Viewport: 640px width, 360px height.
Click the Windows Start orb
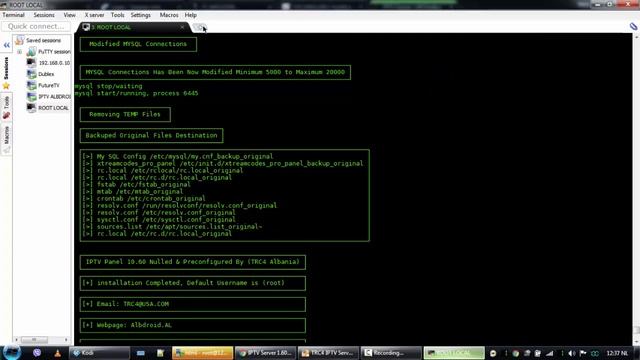tap(11, 352)
